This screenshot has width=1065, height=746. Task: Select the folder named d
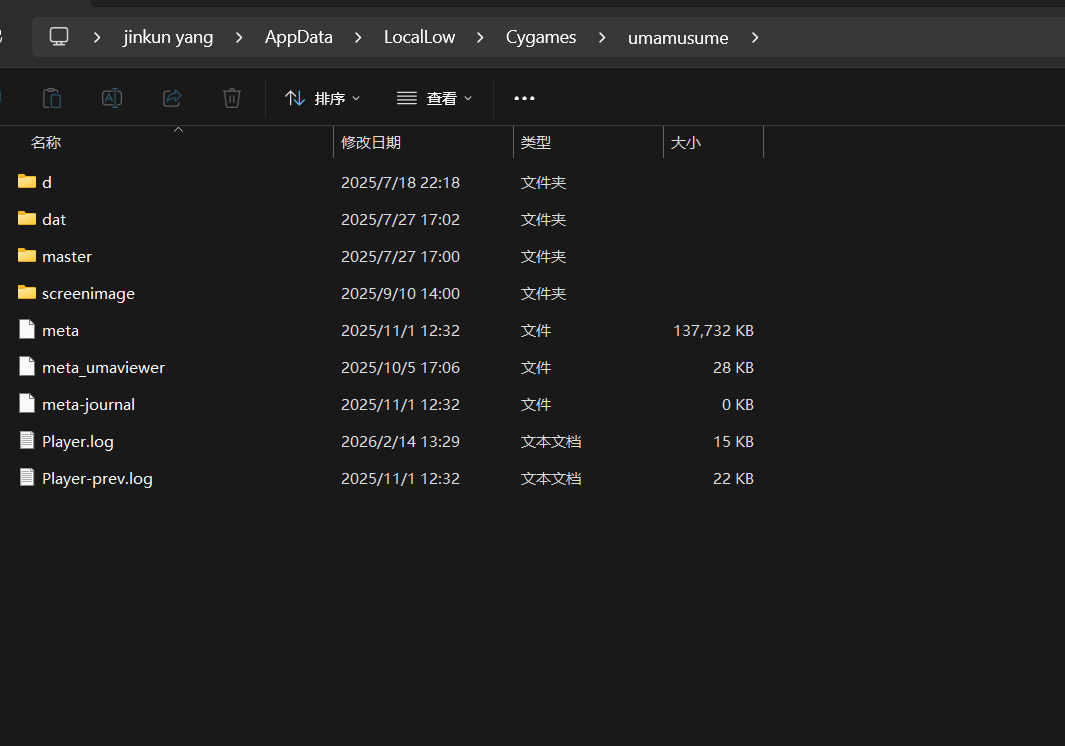pos(47,182)
